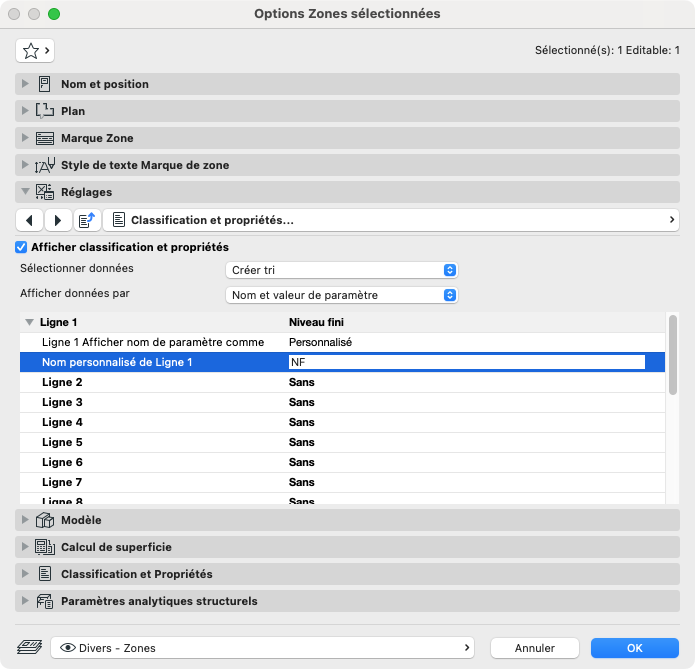Click the layer icon beside Divers - Zones
The width and height of the screenshot is (695, 669).
coord(30,647)
